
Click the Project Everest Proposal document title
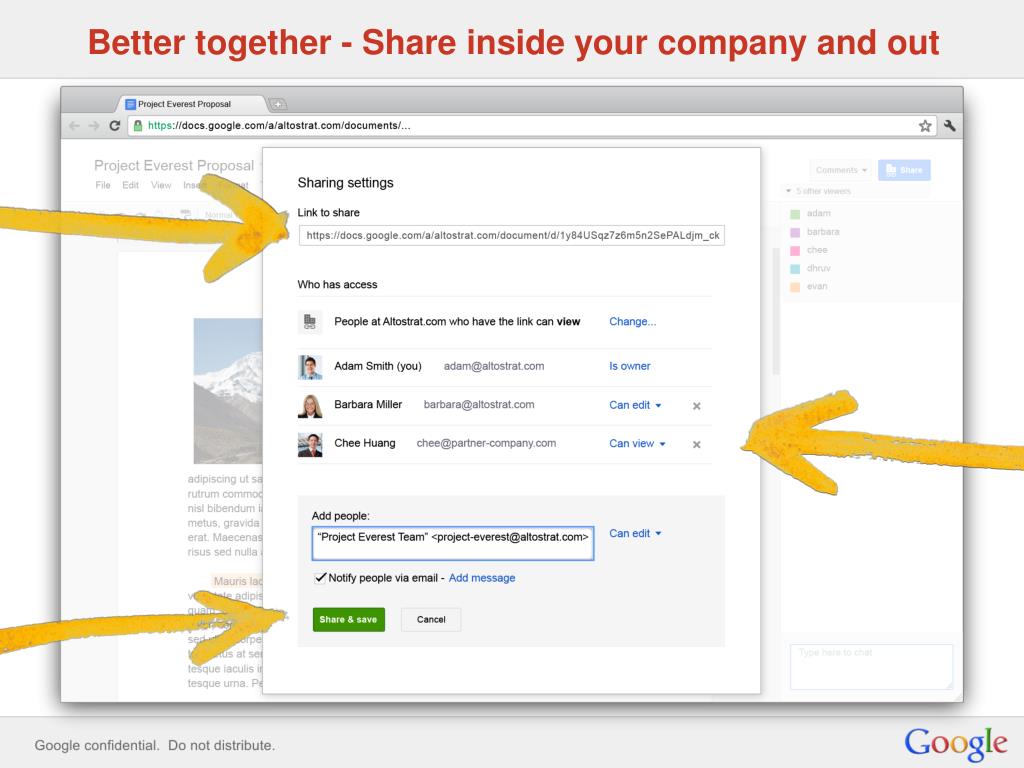[174, 165]
